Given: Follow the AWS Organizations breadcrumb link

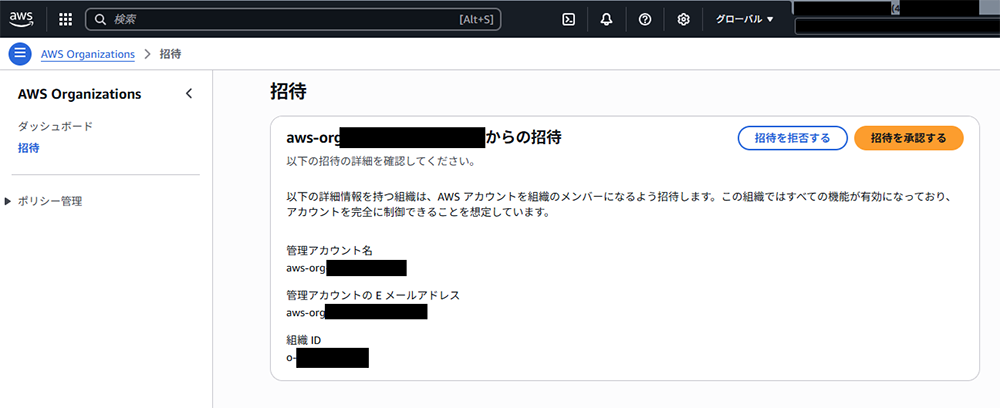Looking at the screenshot, I should coord(88,54).
